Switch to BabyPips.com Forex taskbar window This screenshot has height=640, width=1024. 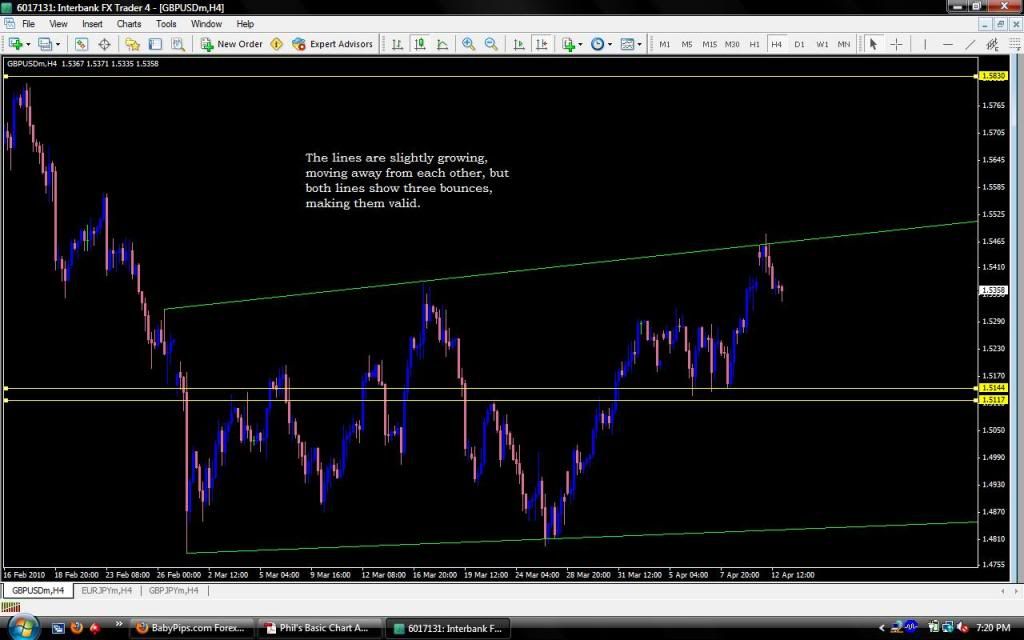[191, 628]
